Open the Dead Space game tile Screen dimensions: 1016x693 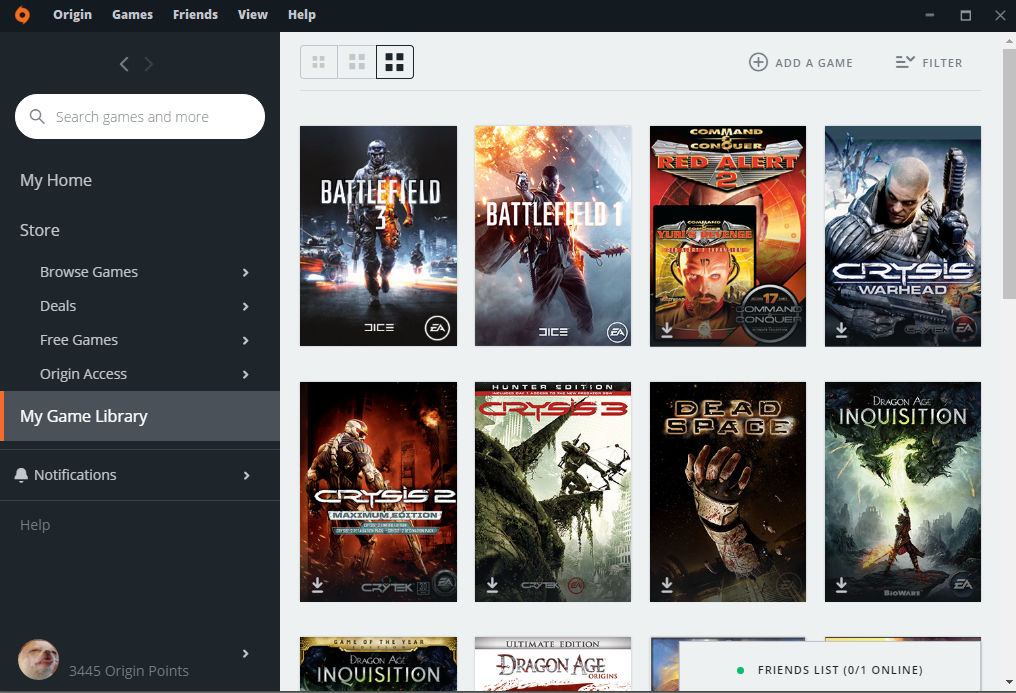tap(728, 492)
